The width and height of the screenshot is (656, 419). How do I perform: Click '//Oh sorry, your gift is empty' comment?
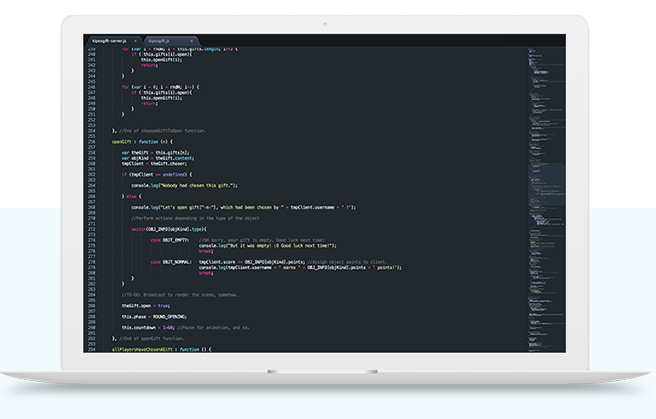[262, 240]
